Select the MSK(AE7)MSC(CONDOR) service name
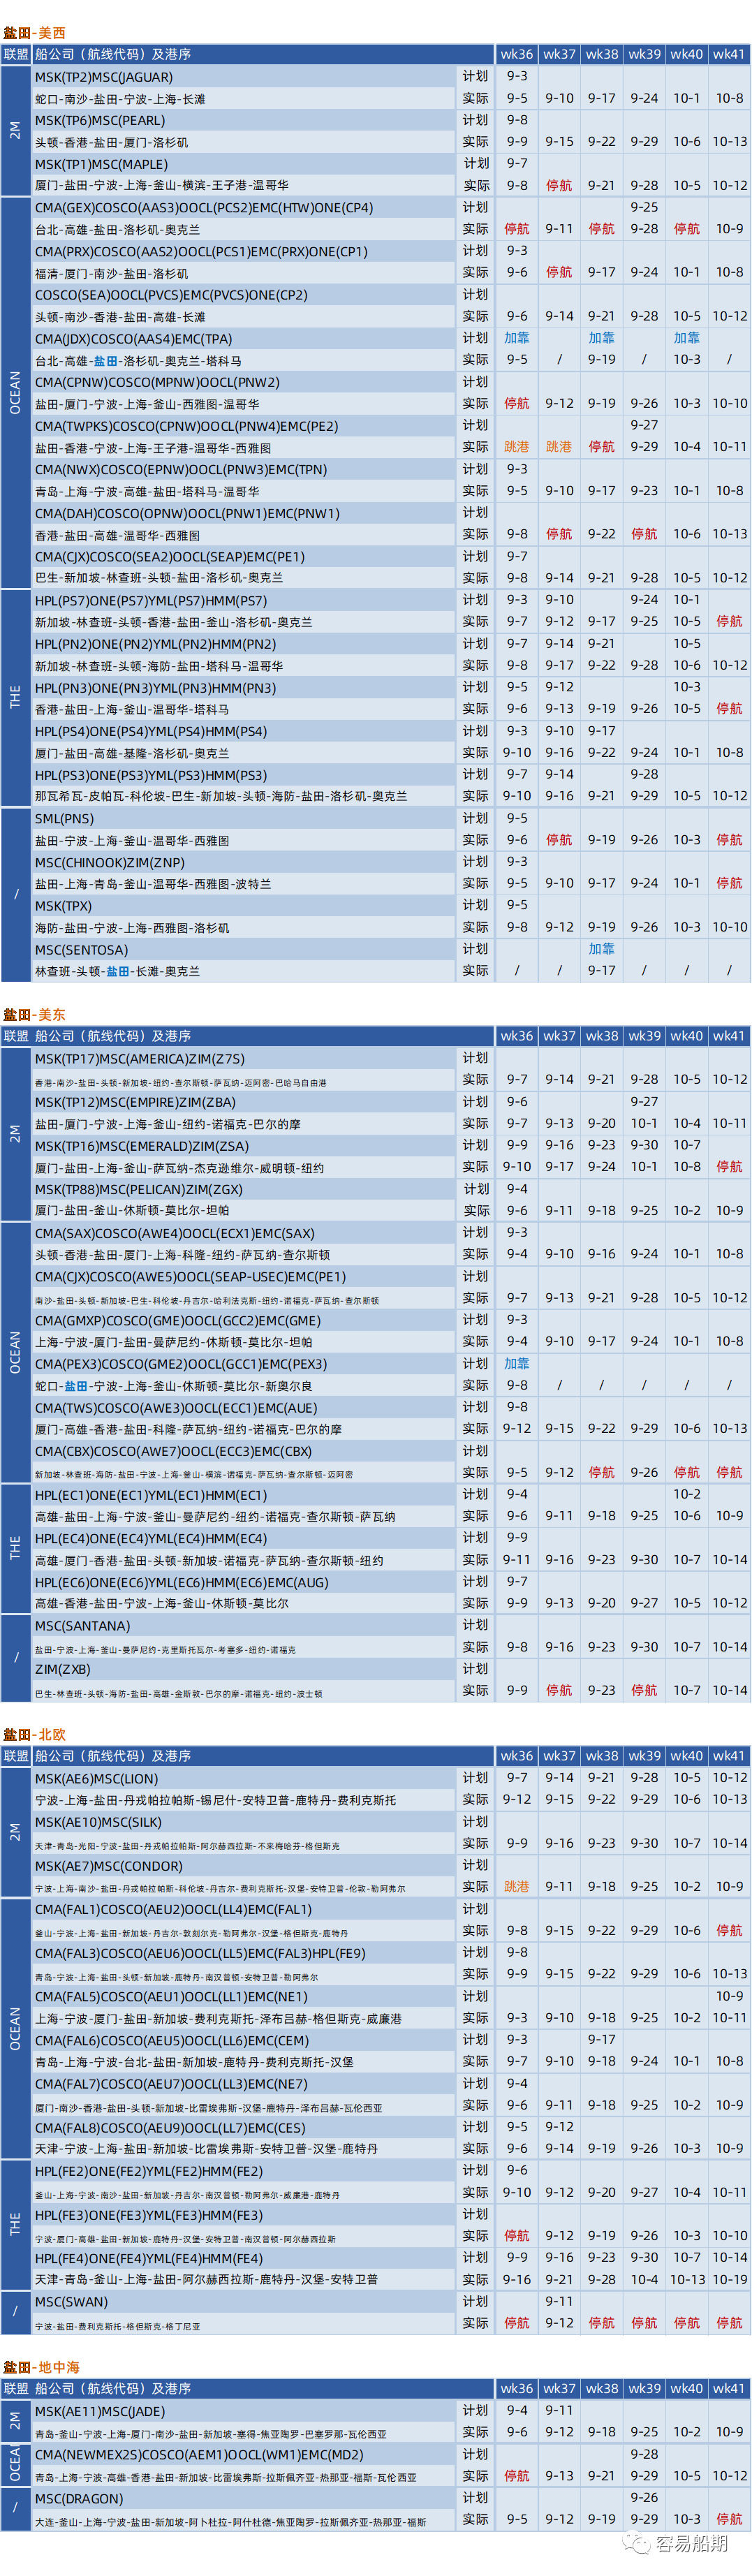The width and height of the screenshot is (752, 2576). 109,1866
